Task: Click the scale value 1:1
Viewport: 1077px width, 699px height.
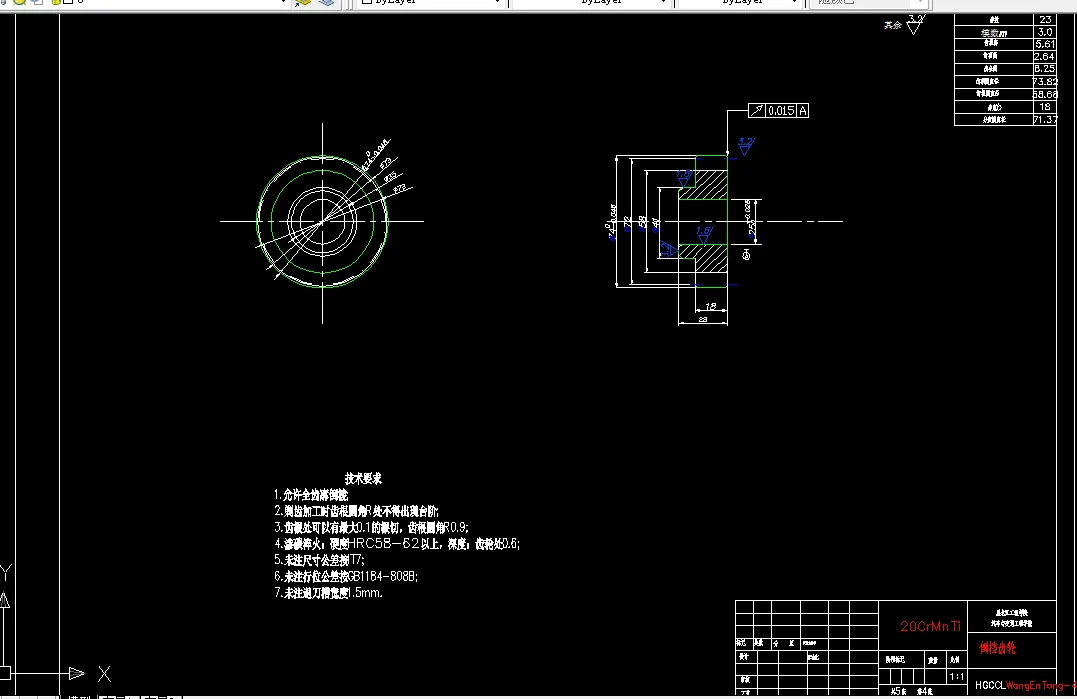Action: (x=956, y=677)
